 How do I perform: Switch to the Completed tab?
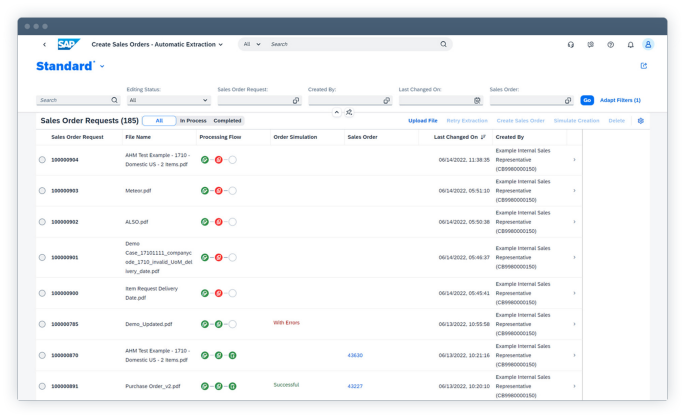[227, 121]
